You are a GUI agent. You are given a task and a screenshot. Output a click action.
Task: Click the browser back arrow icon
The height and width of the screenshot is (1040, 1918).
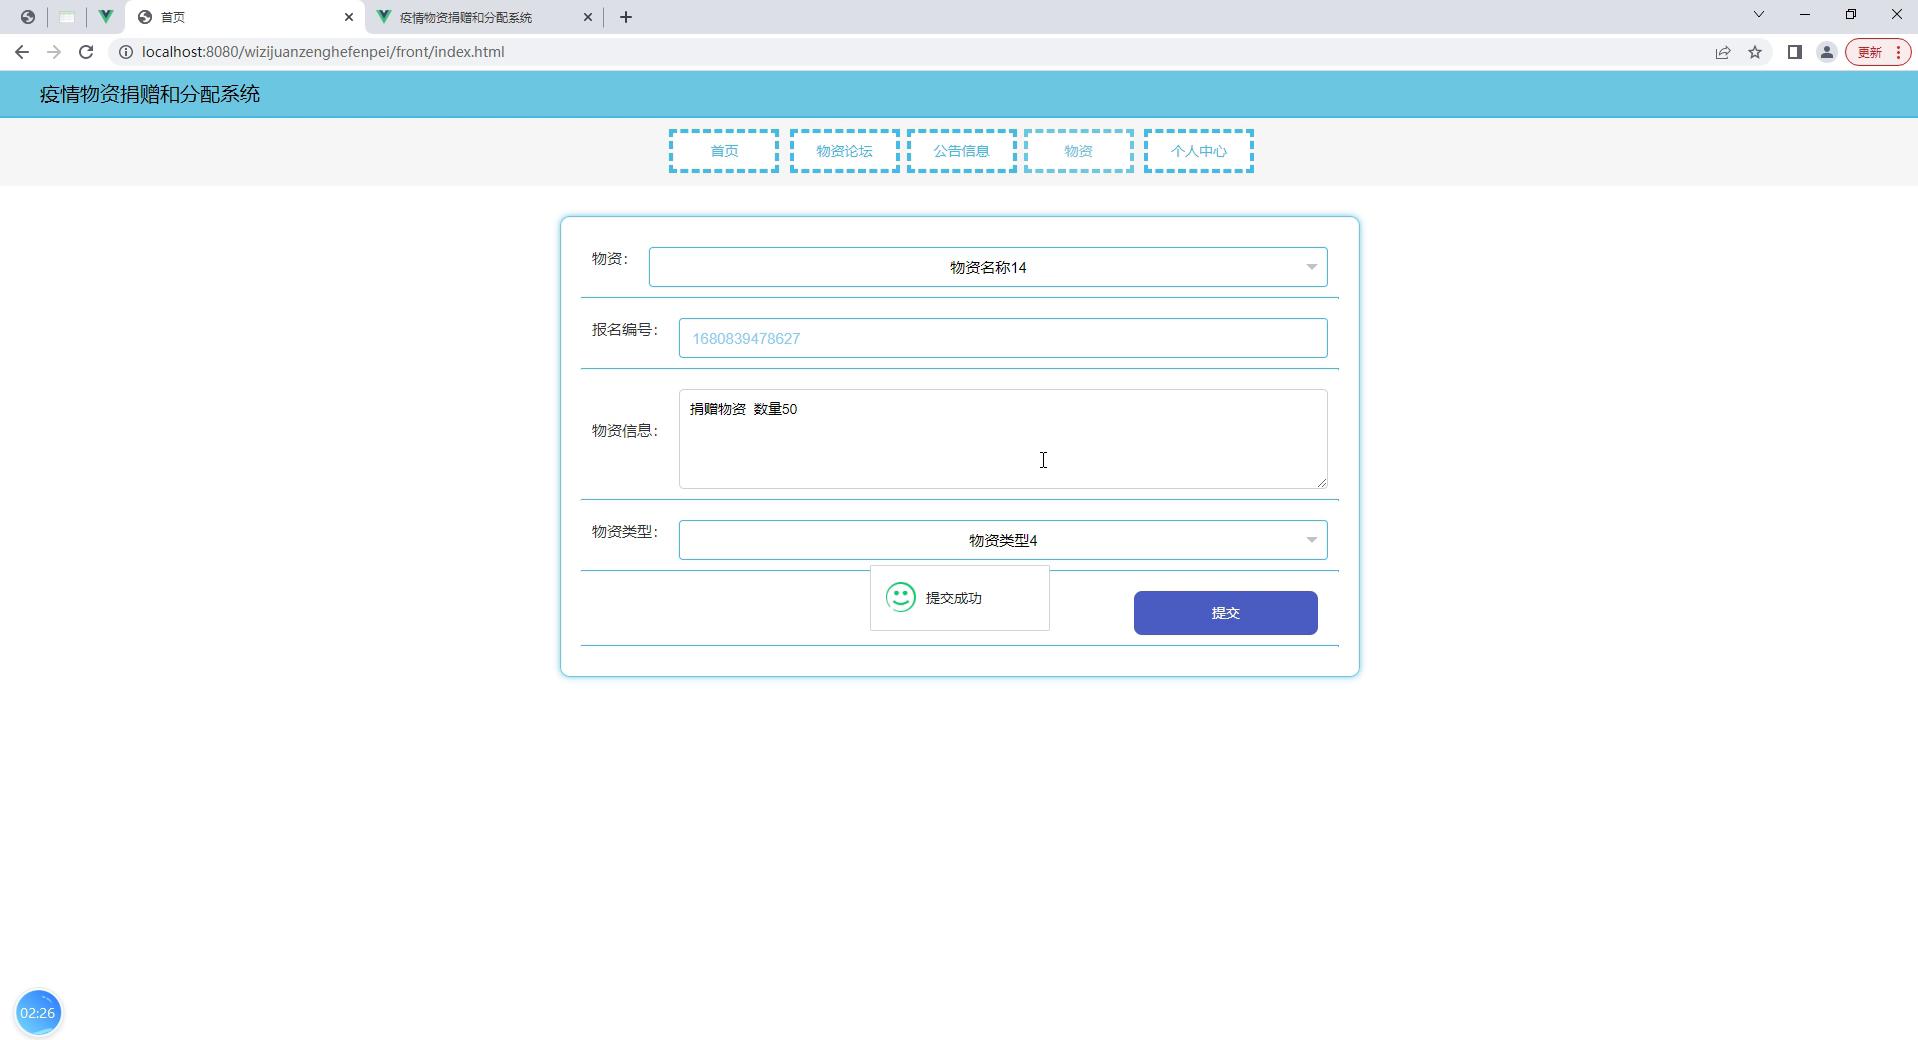click(22, 52)
